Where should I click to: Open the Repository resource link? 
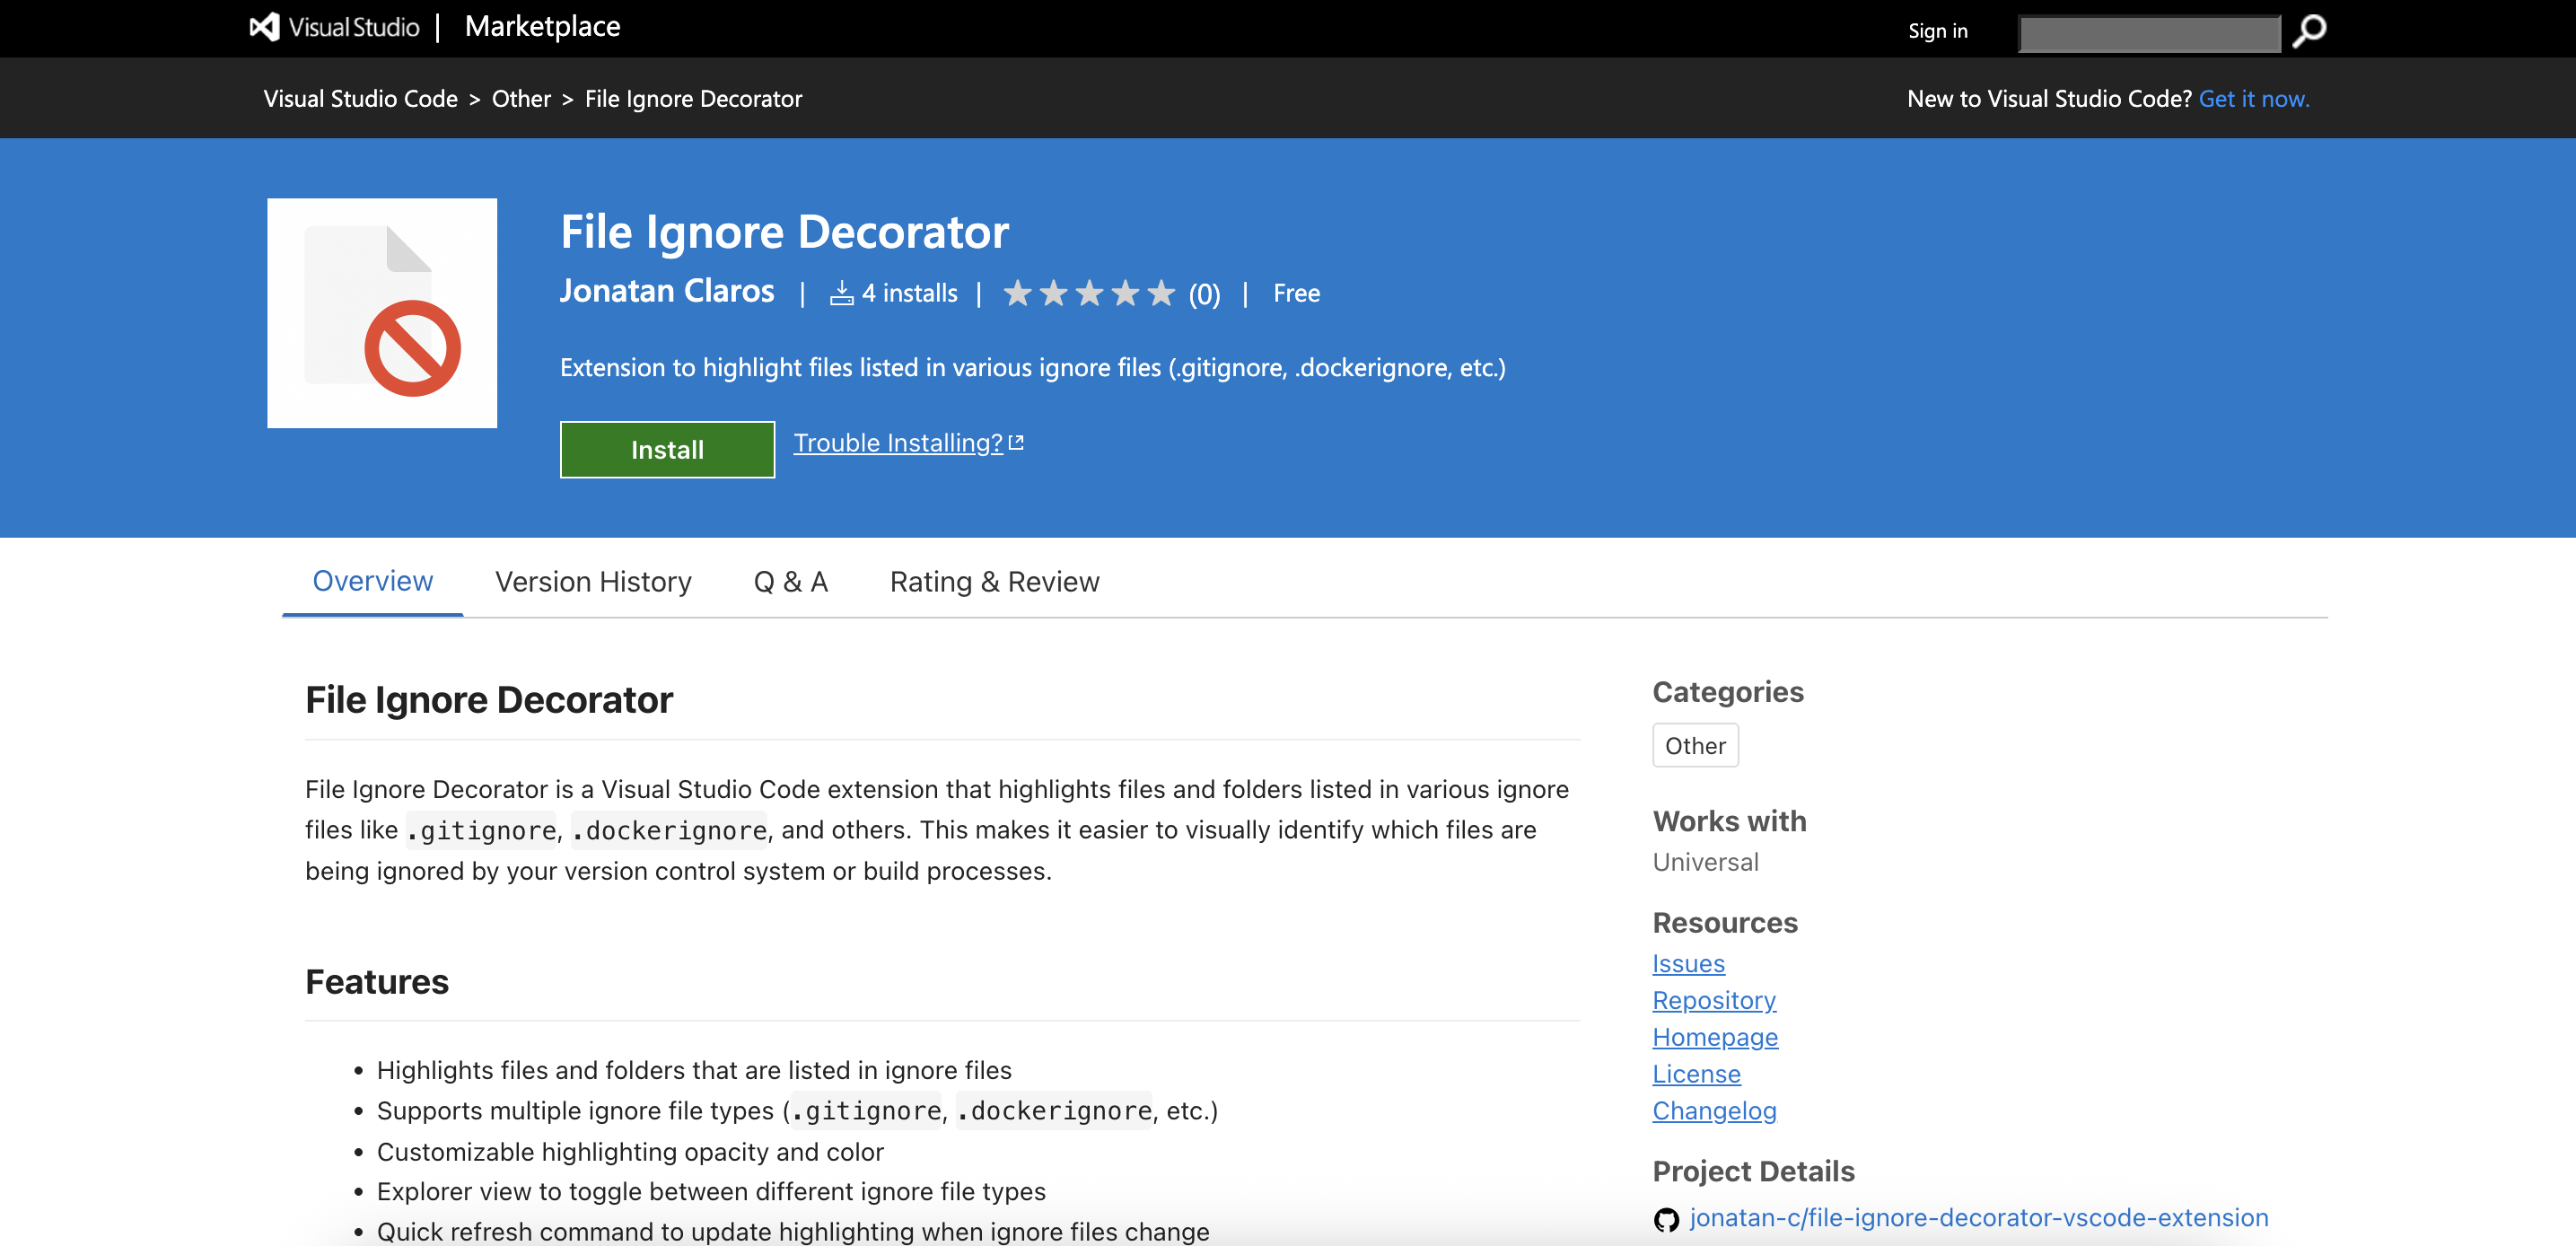1714,1000
